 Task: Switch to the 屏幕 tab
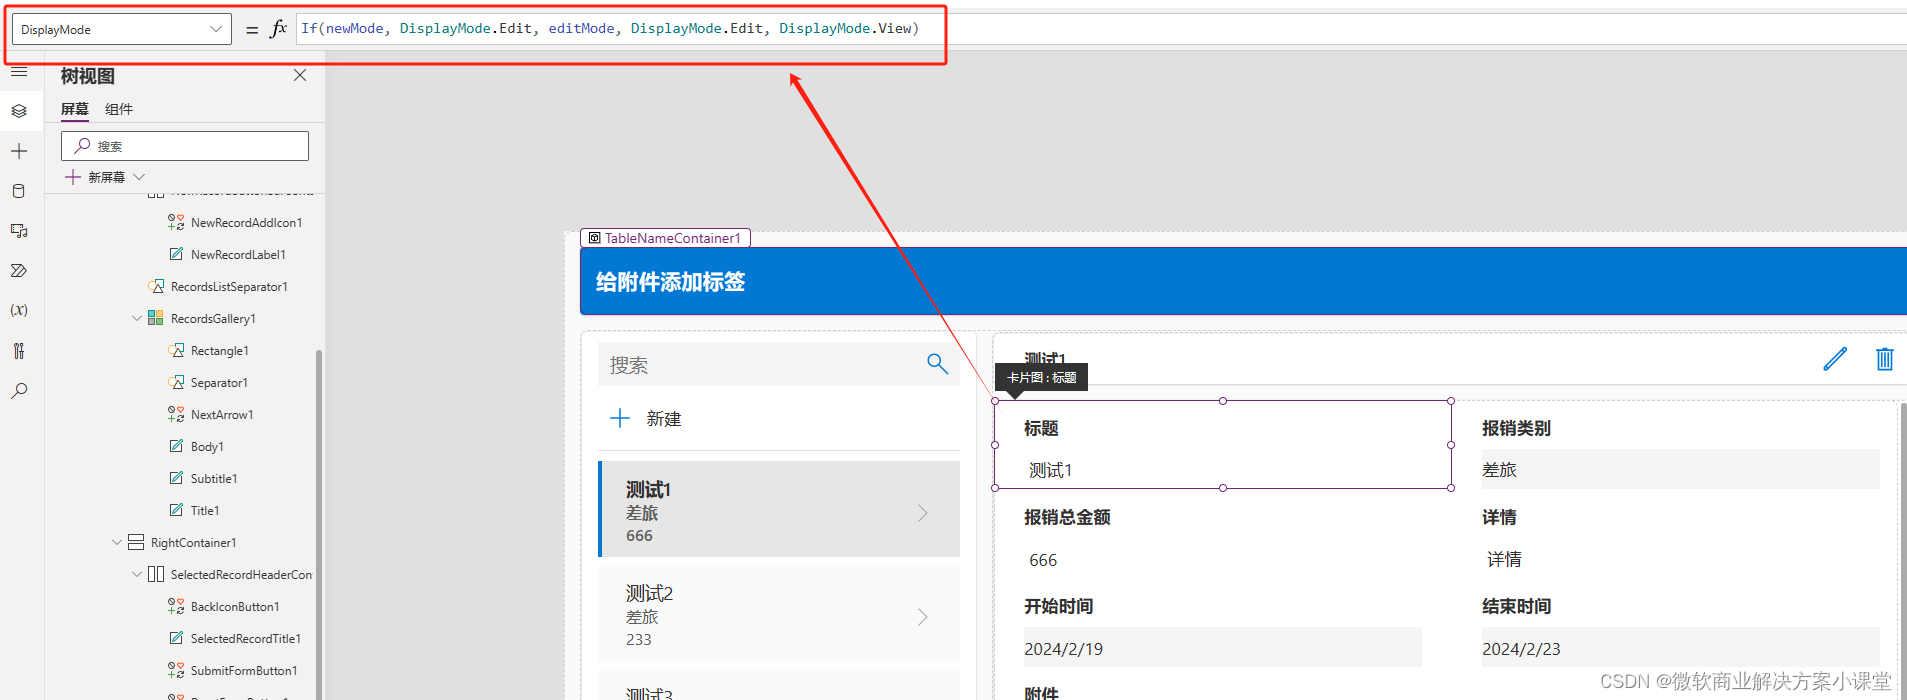[75, 109]
